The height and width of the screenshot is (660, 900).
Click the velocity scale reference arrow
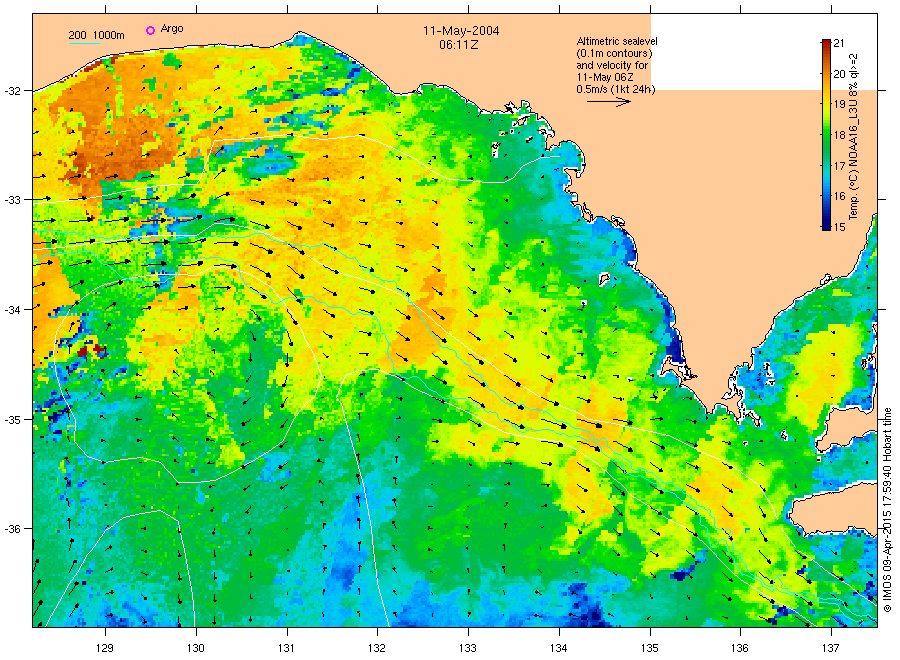tap(608, 102)
